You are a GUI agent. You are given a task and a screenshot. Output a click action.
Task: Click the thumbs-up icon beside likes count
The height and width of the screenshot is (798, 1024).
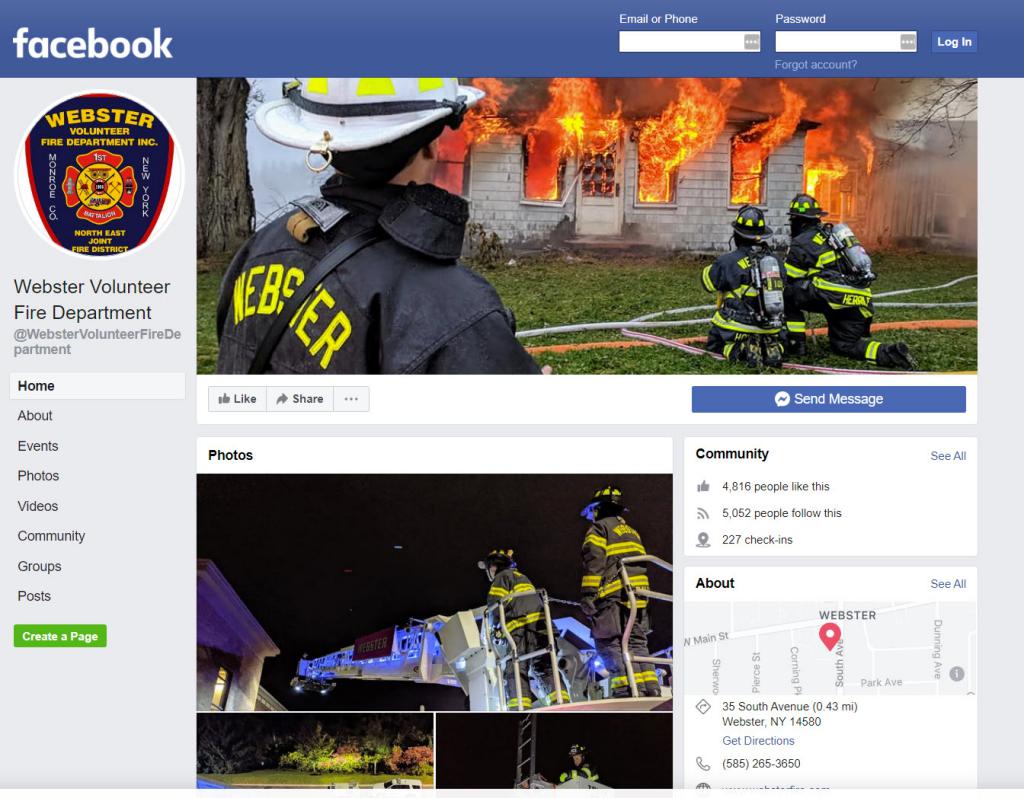click(x=703, y=487)
